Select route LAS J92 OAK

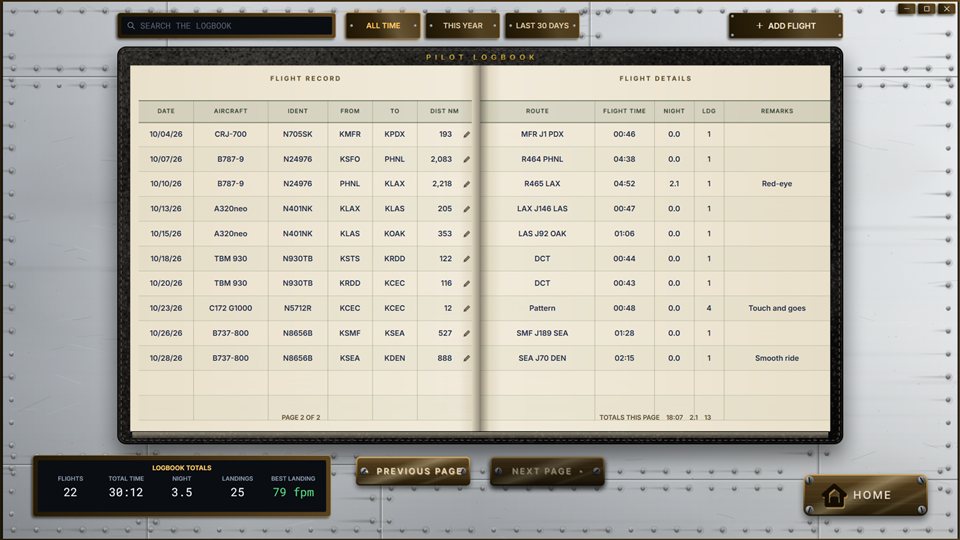[x=542, y=234]
